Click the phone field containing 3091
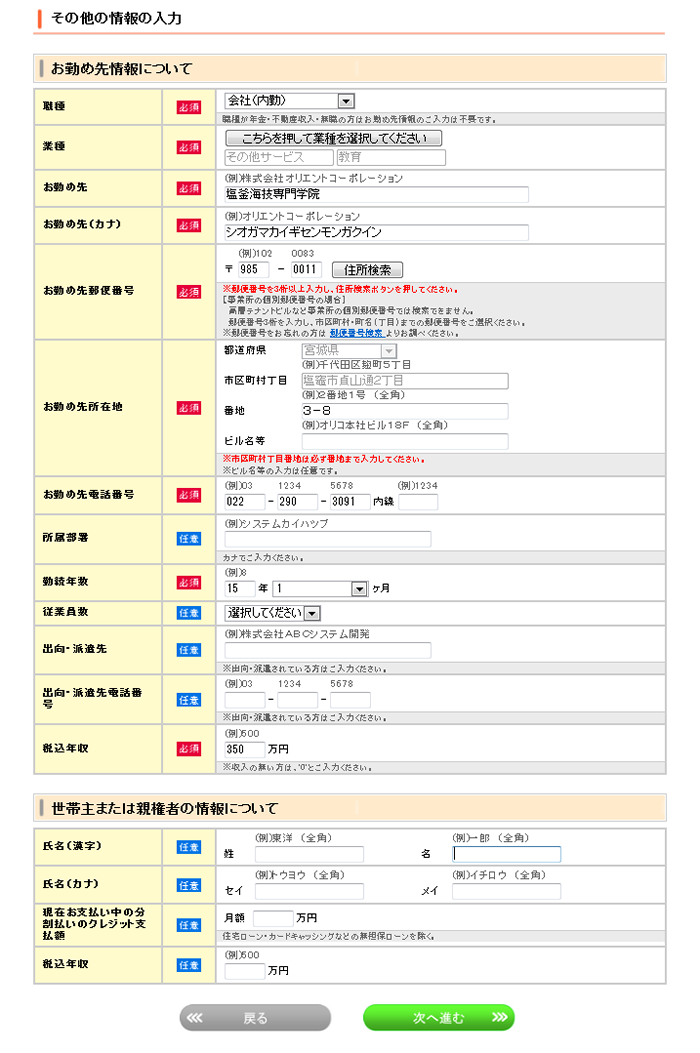 [x=350, y=502]
